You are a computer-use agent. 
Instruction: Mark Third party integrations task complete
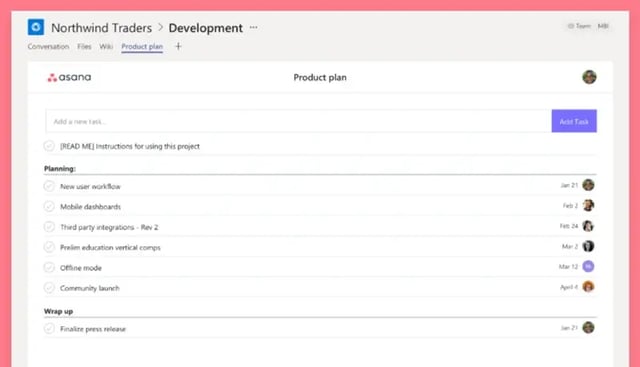click(x=49, y=227)
